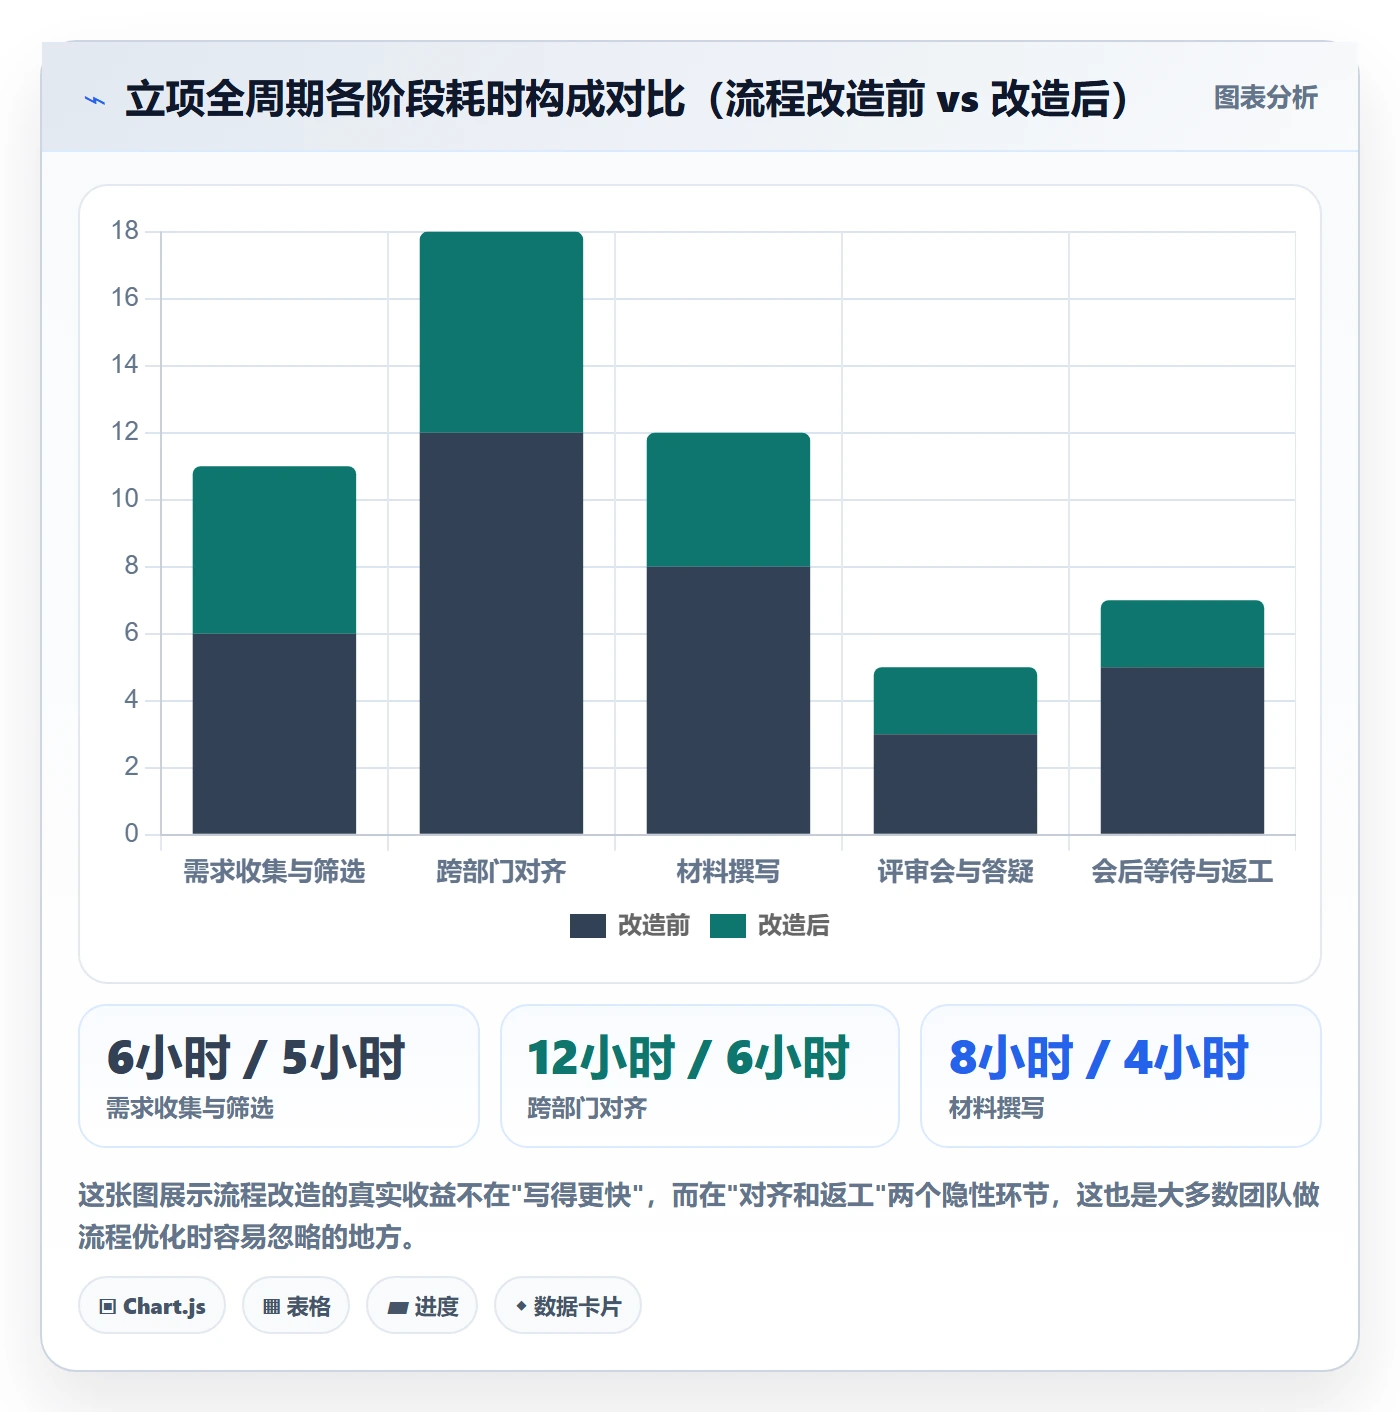The height and width of the screenshot is (1412, 1400).
Task: Open the 8小时 / 4小时 data card
Action: click(x=1121, y=1076)
